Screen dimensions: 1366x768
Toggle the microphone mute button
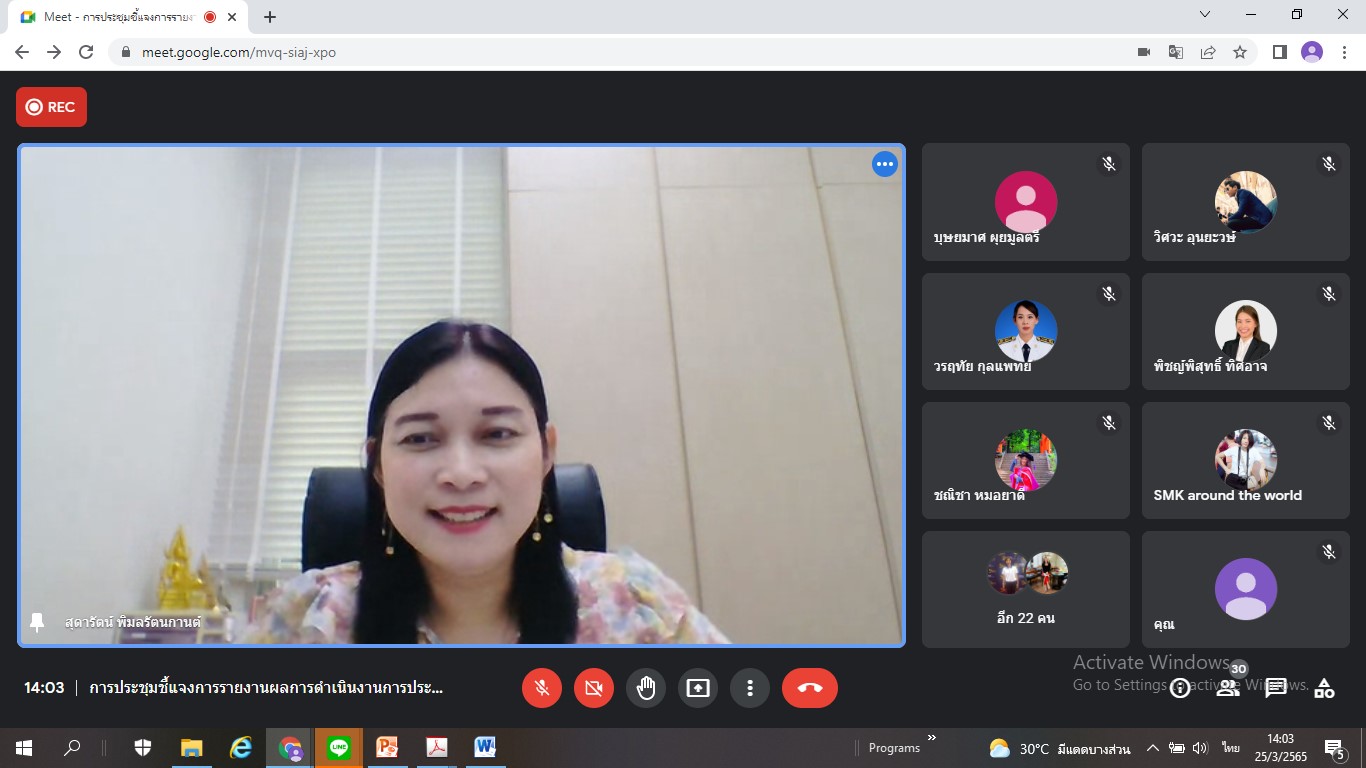(542, 688)
